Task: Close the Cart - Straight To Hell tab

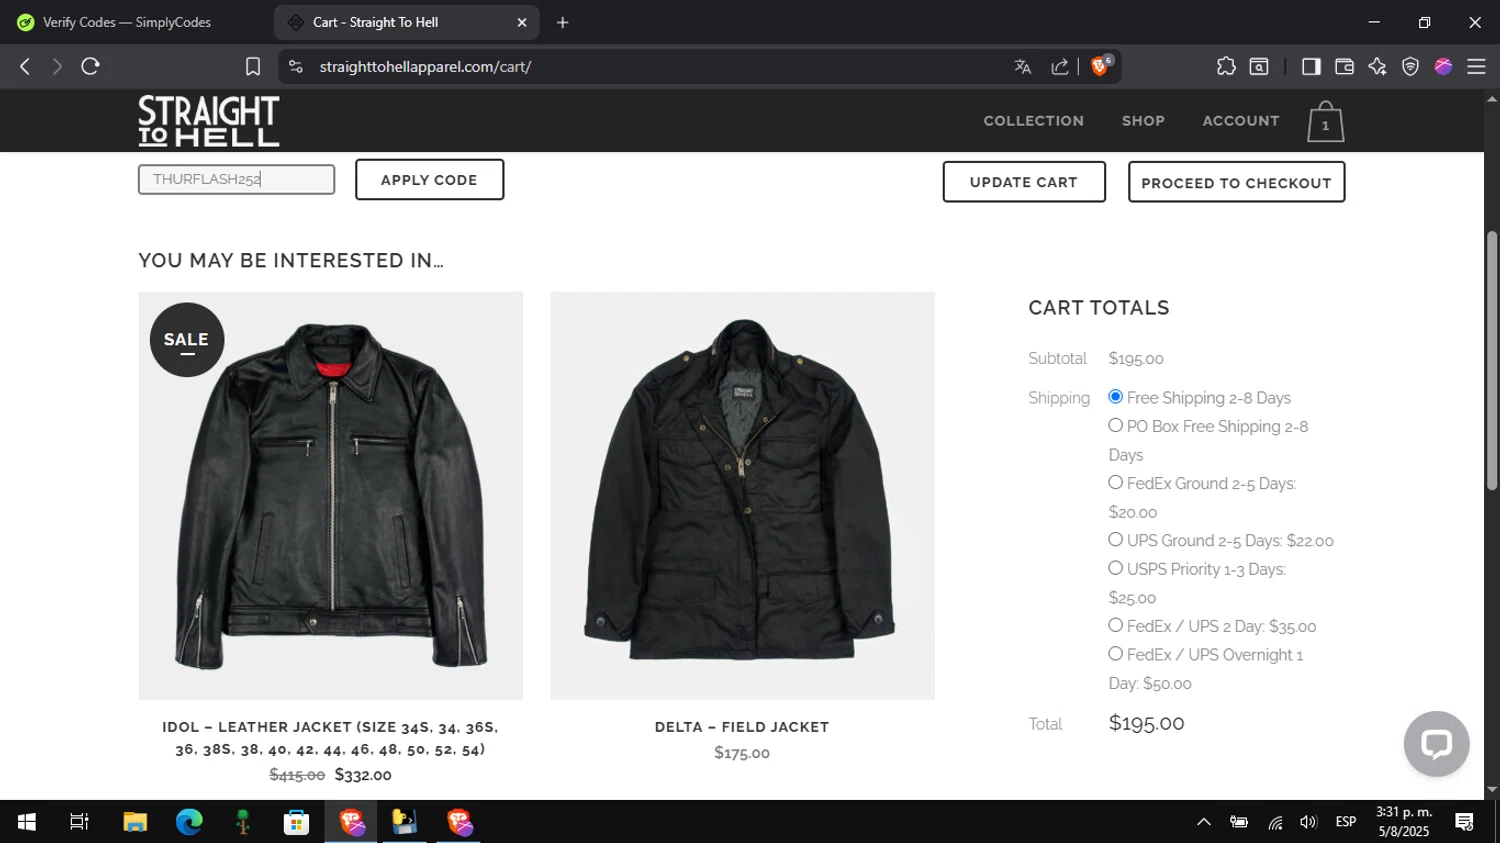Action: [521, 22]
